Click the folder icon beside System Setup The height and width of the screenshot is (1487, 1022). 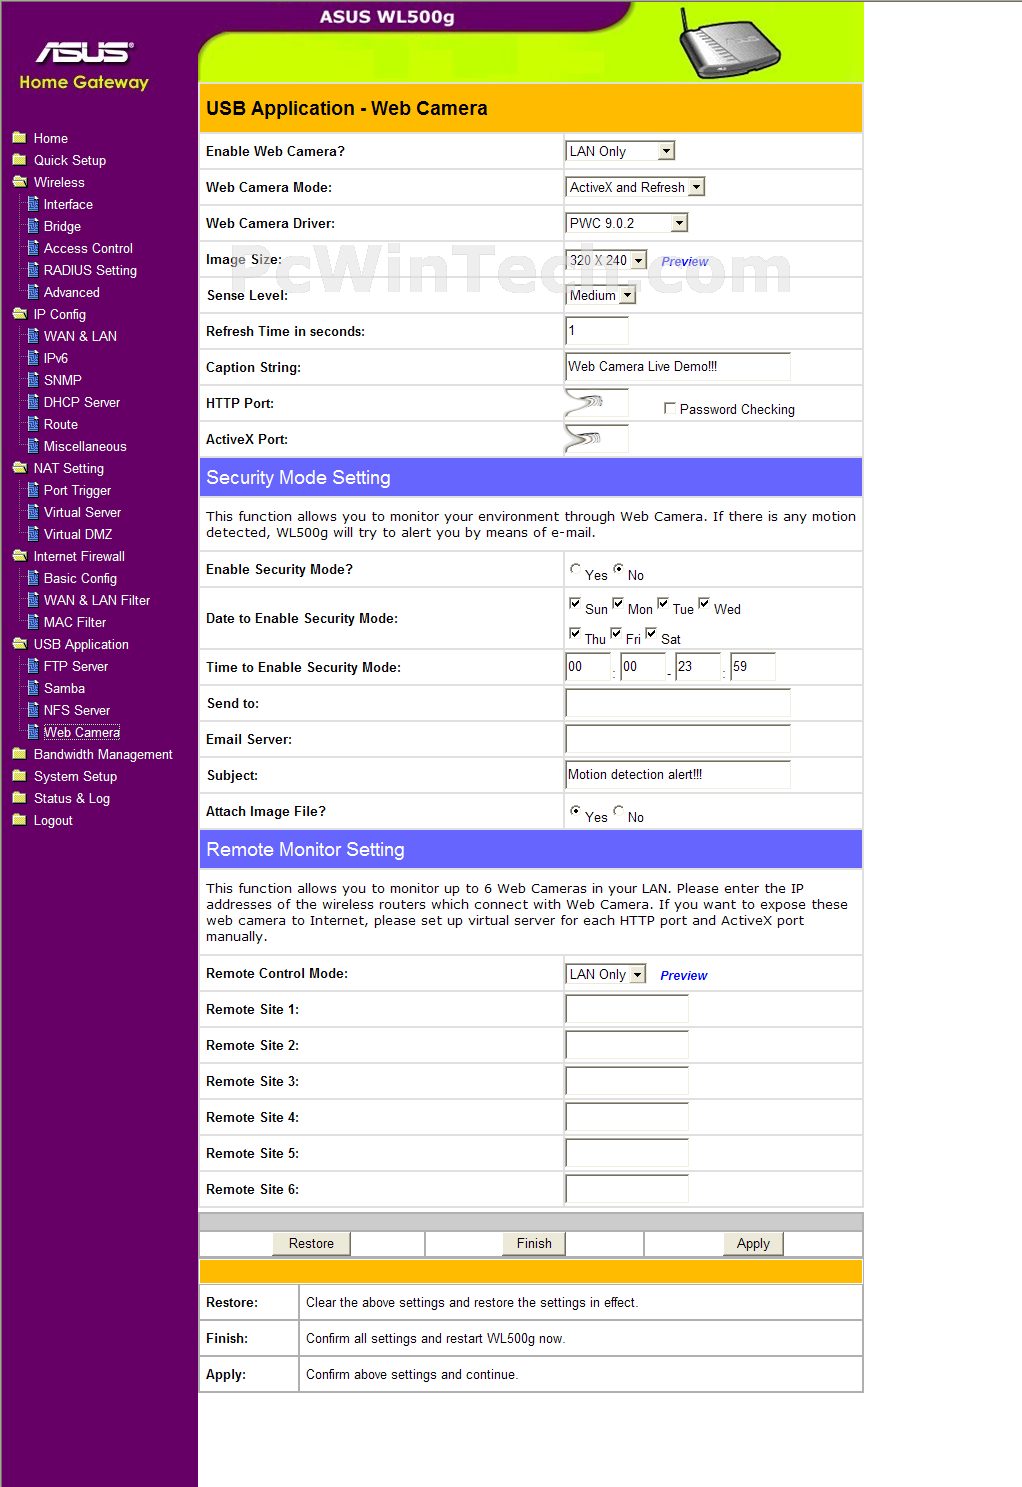[19, 776]
